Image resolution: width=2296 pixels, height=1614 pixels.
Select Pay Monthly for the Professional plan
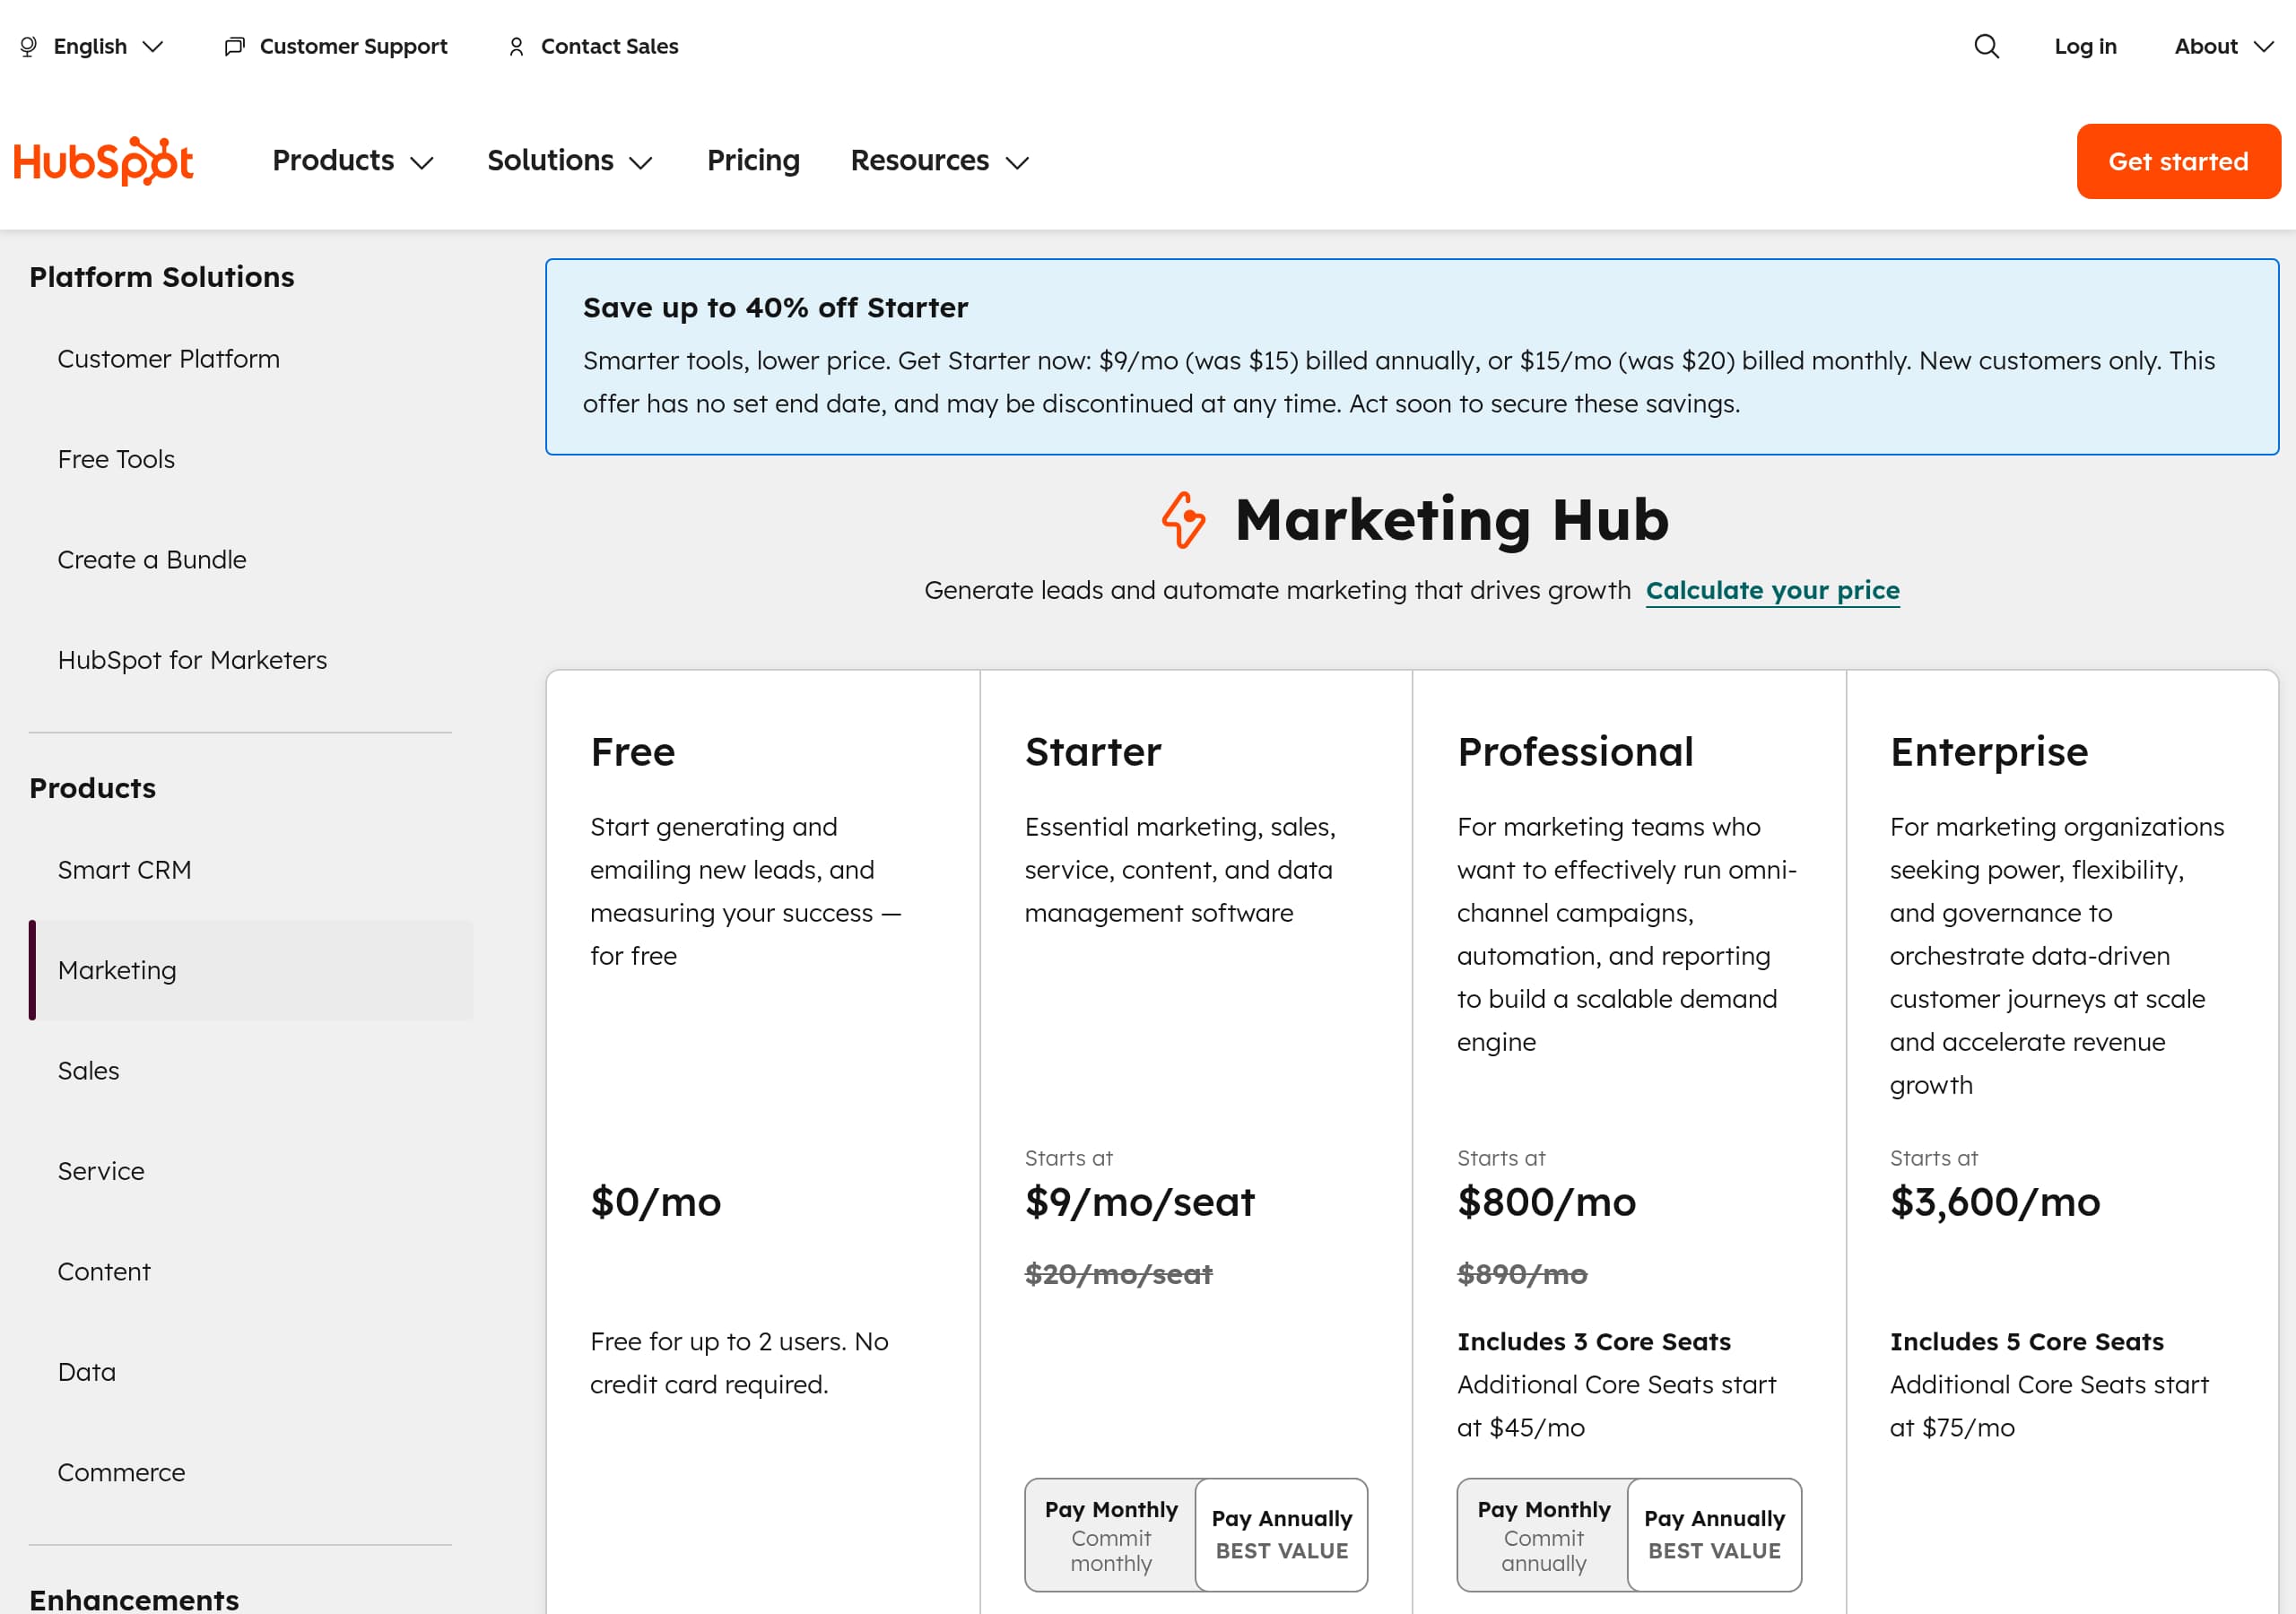[x=1543, y=1535]
